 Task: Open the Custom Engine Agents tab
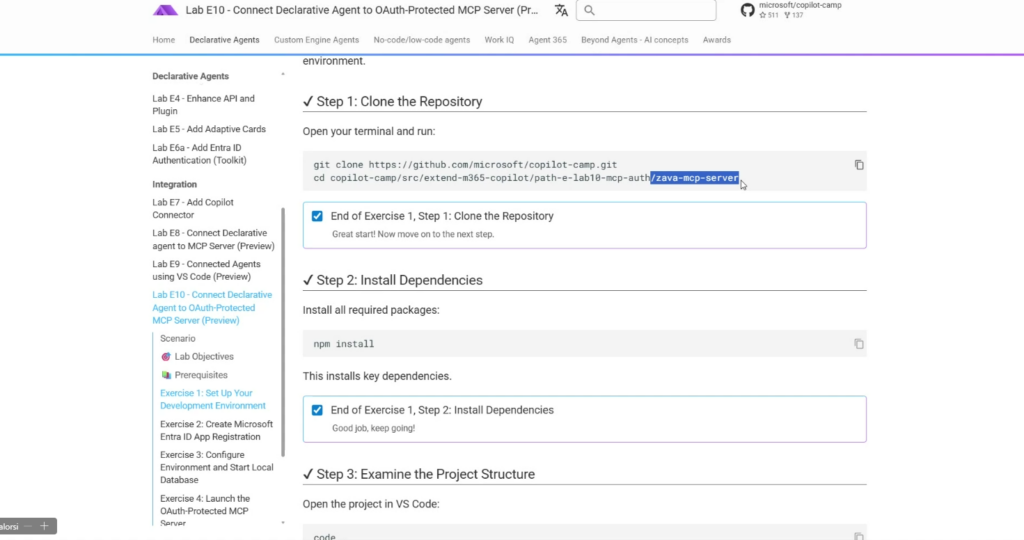[316, 40]
